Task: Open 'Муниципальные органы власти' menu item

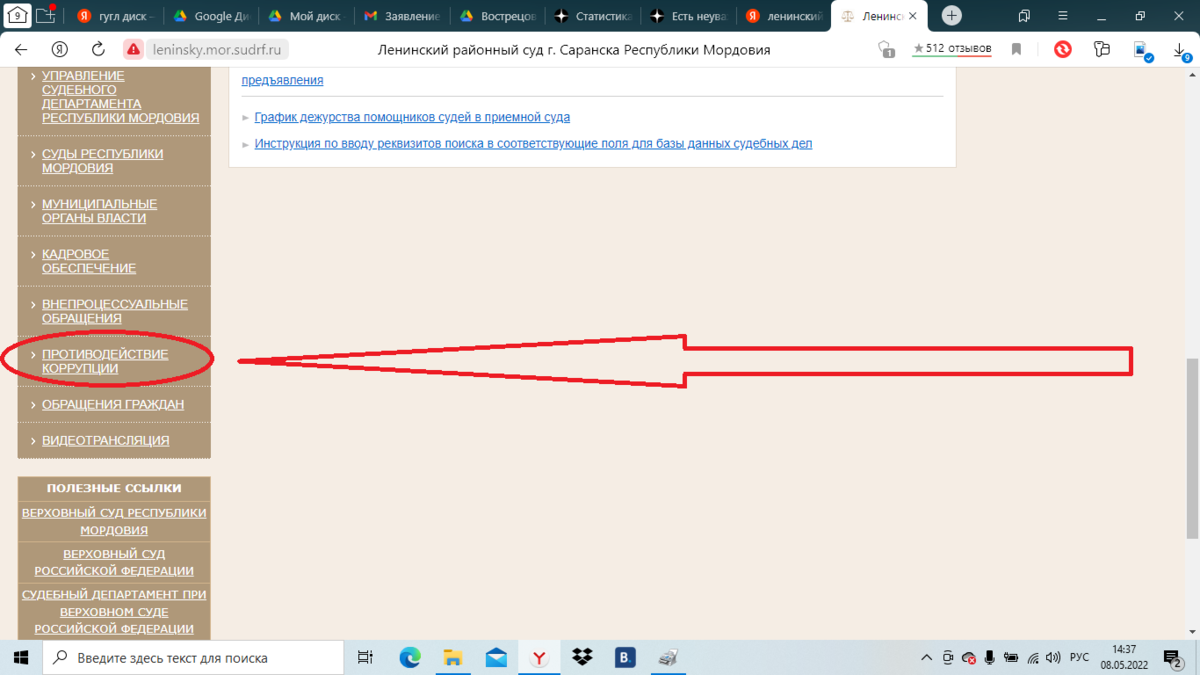Action: click(99, 211)
